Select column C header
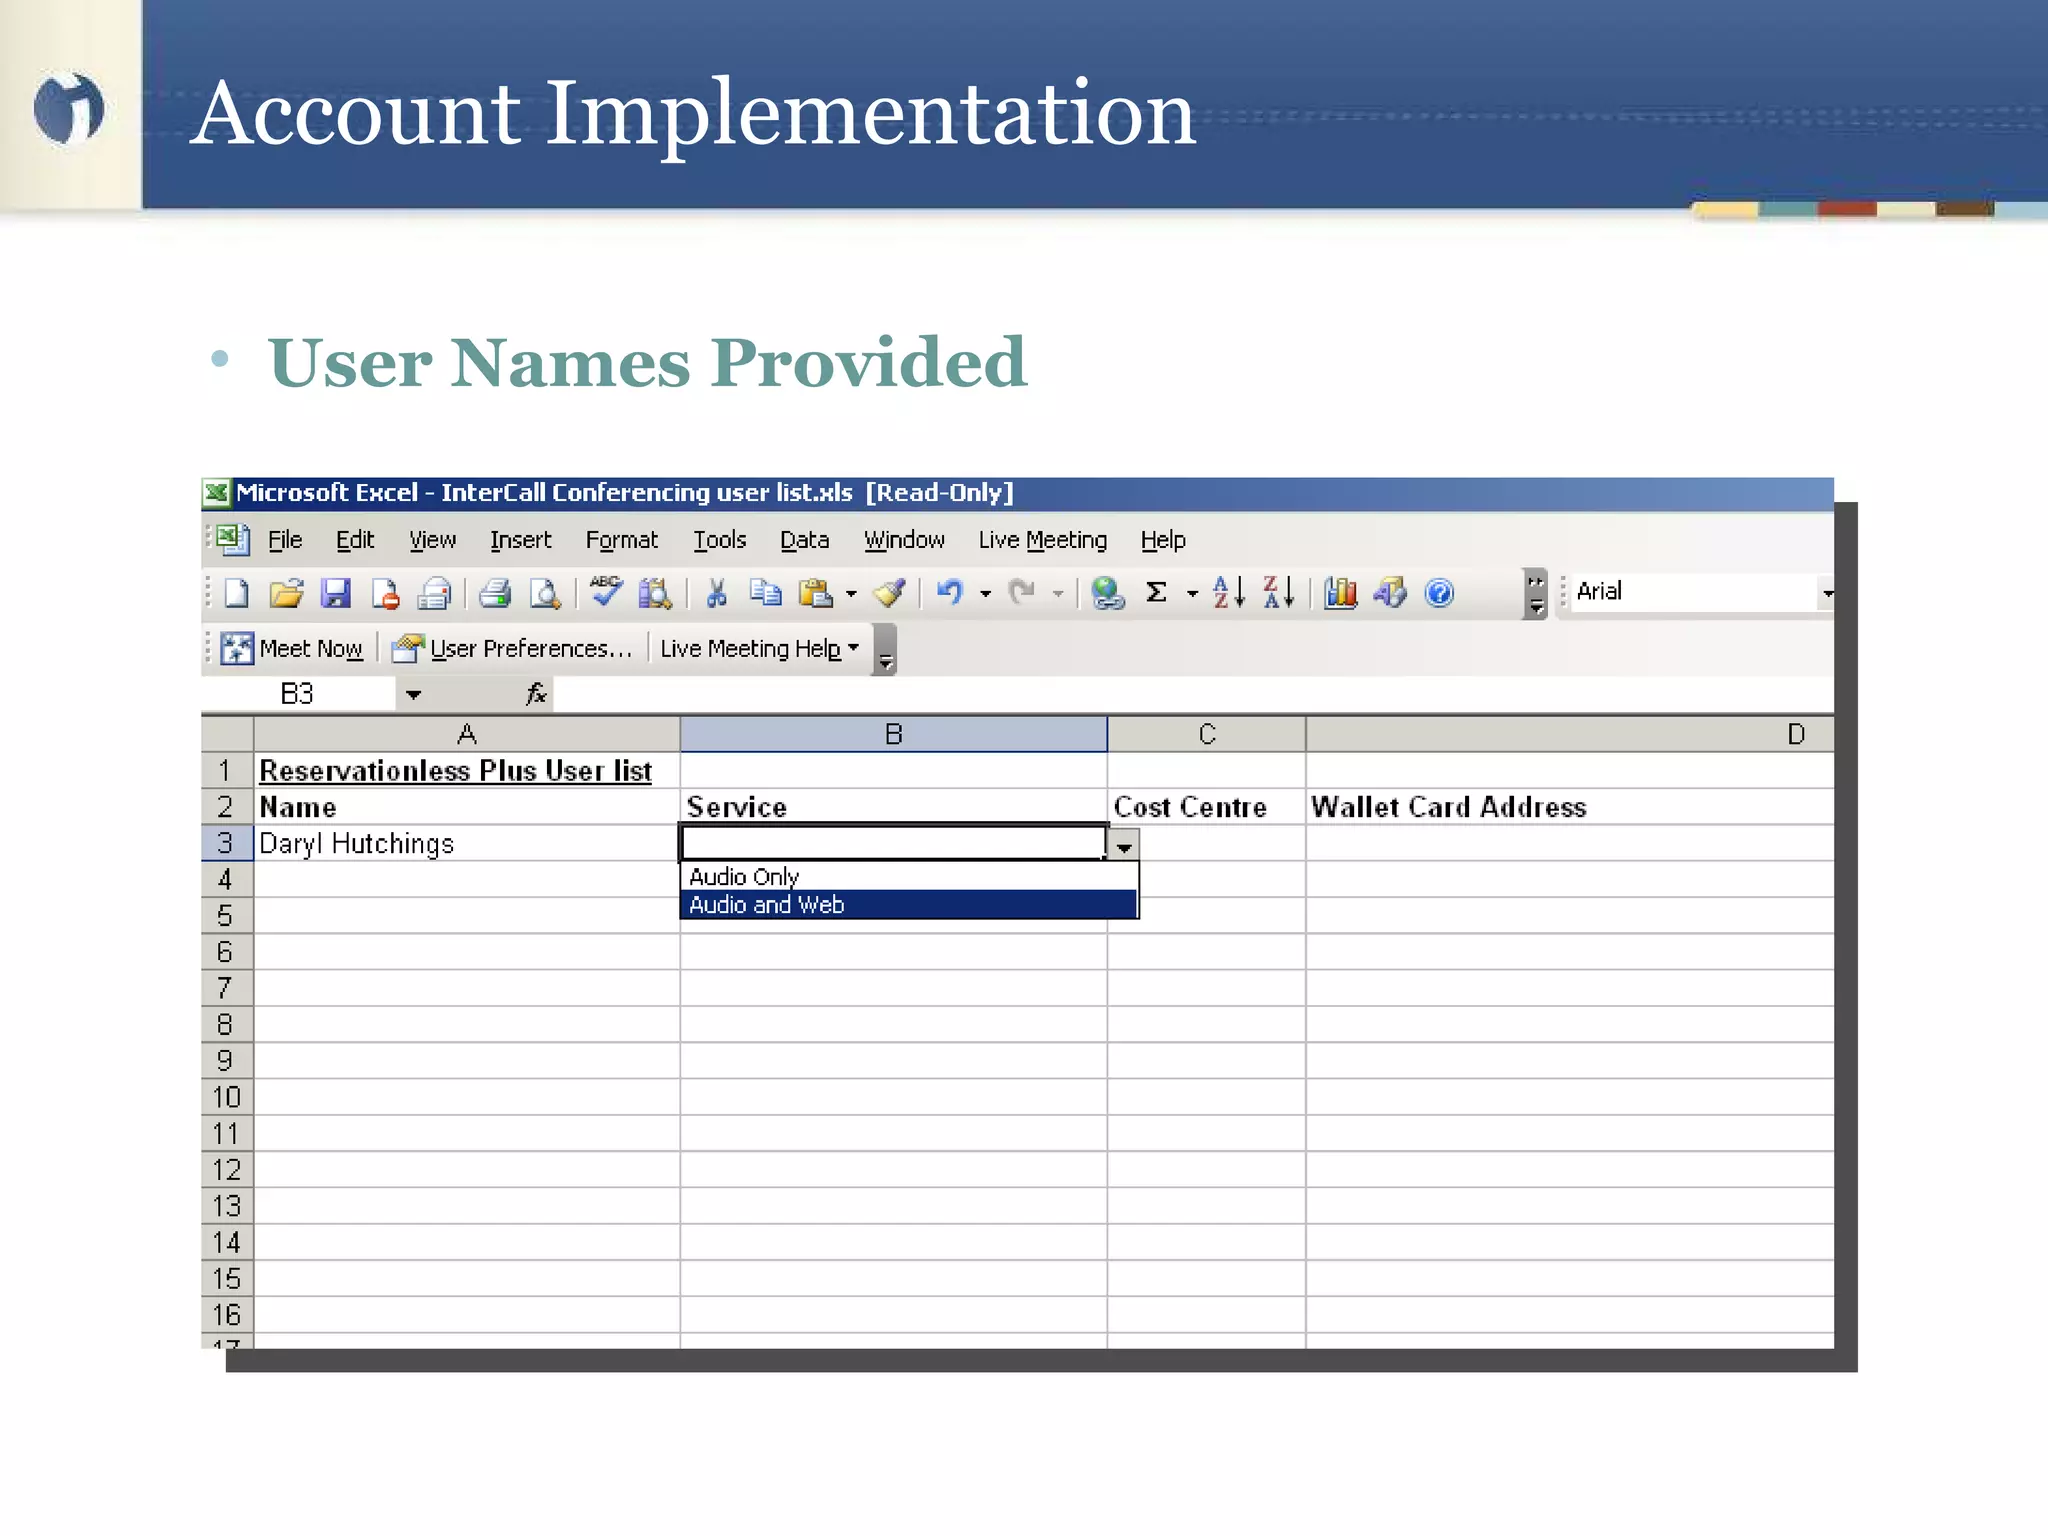 tap(1206, 734)
